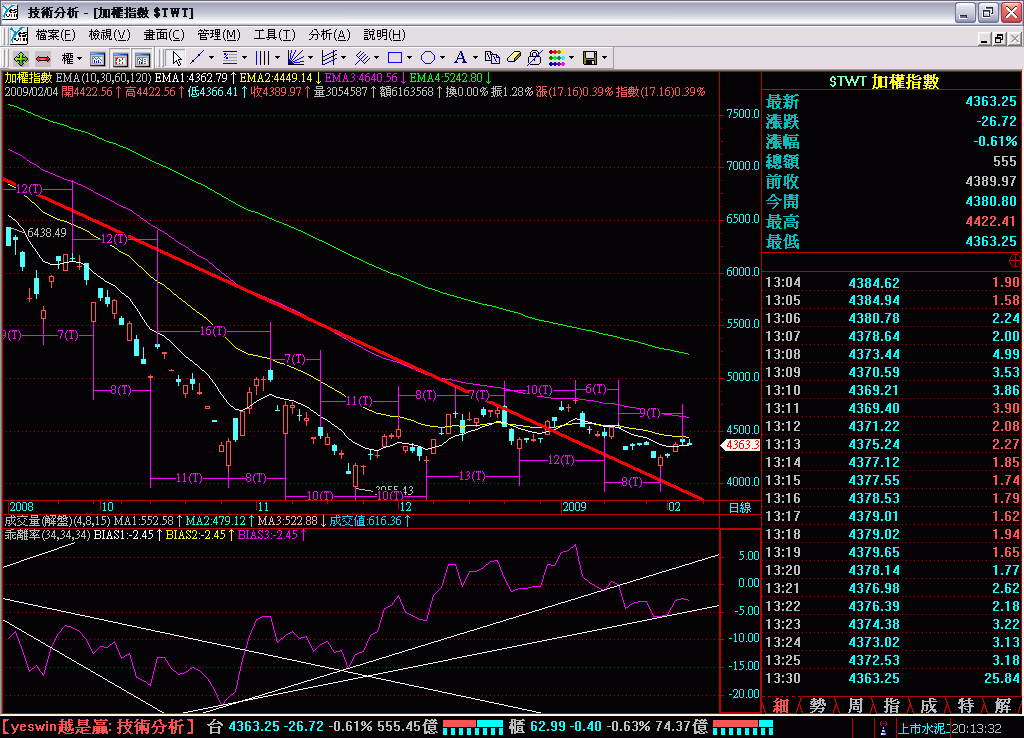Select the arrow pointer tool
Viewport: 1024px width, 738px height.
point(176,59)
